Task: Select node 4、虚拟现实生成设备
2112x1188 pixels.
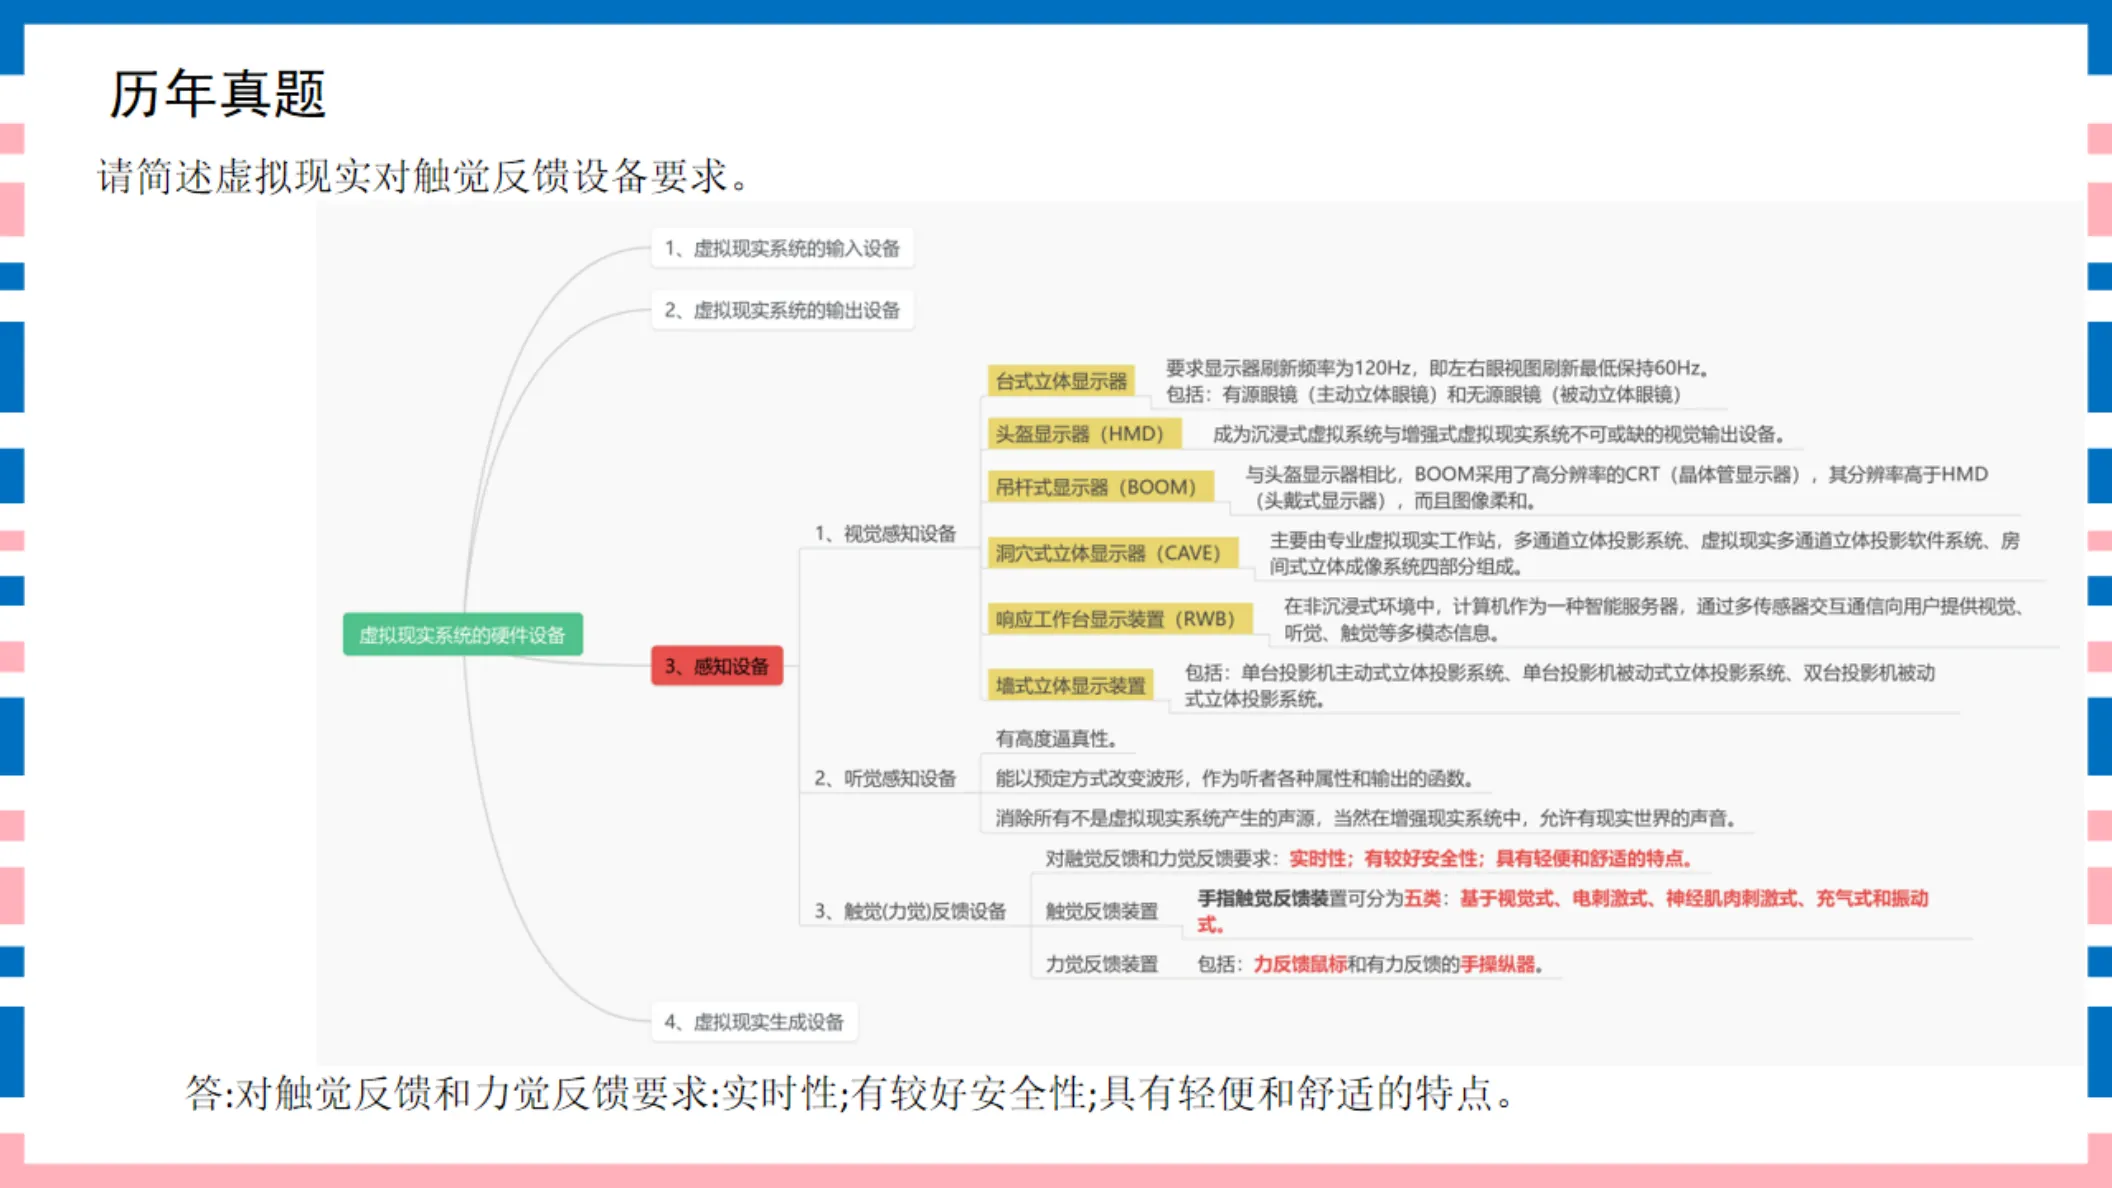Action: click(x=754, y=1022)
